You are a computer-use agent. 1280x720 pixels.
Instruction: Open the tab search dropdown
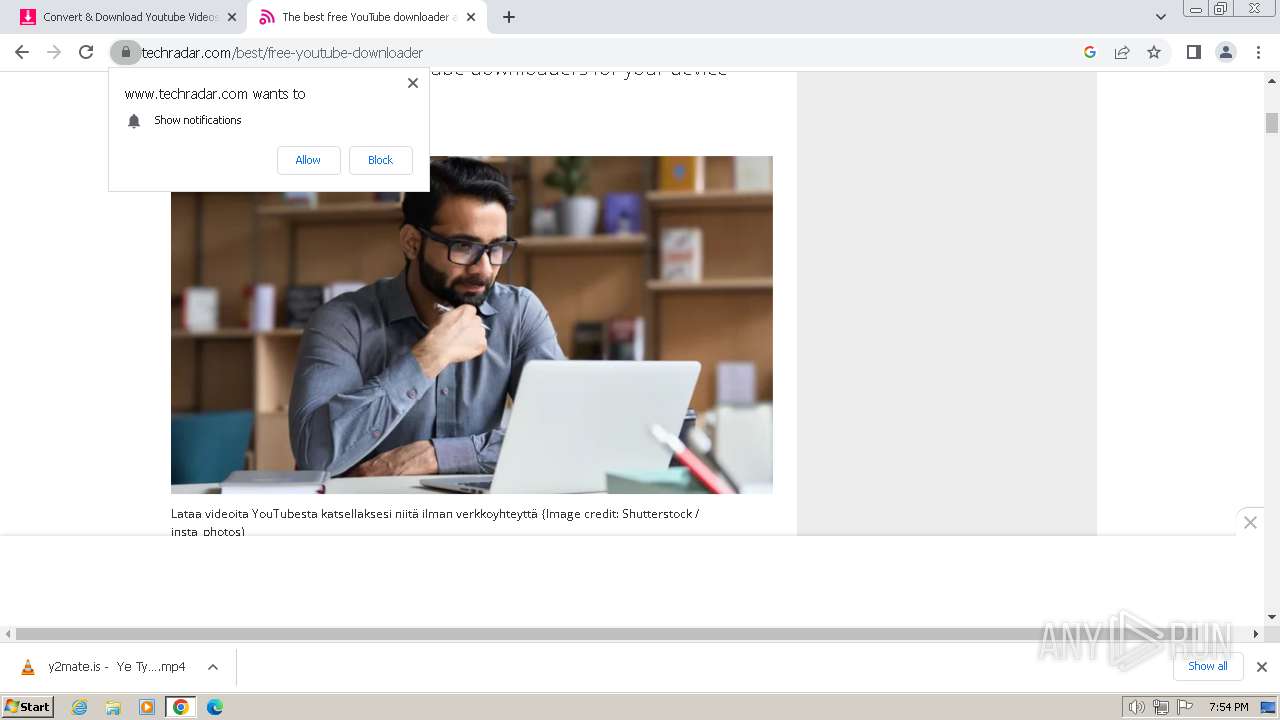click(x=1160, y=17)
